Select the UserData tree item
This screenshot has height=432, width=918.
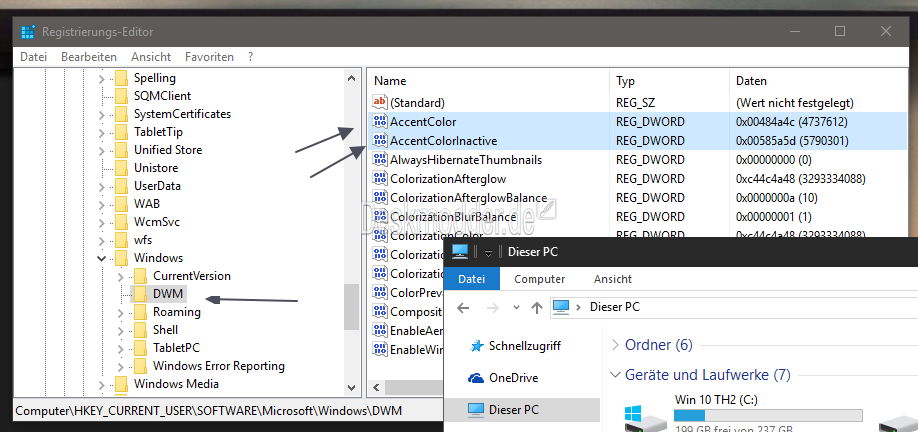point(157,186)
